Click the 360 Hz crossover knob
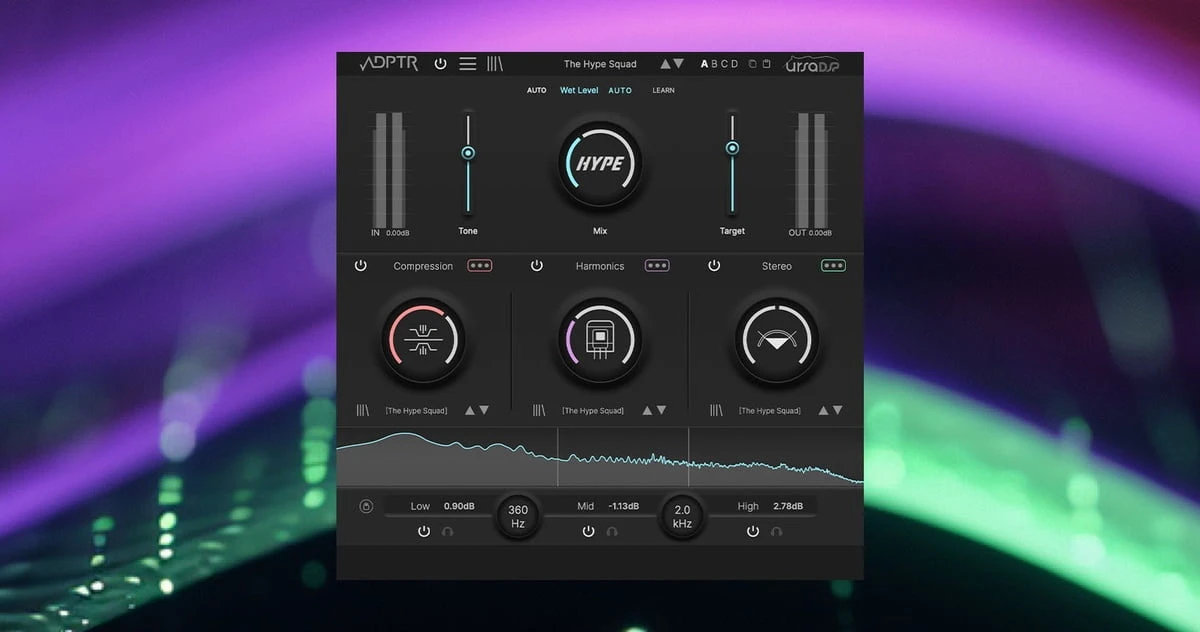The image size is (1200, 632). click(518, 516)
